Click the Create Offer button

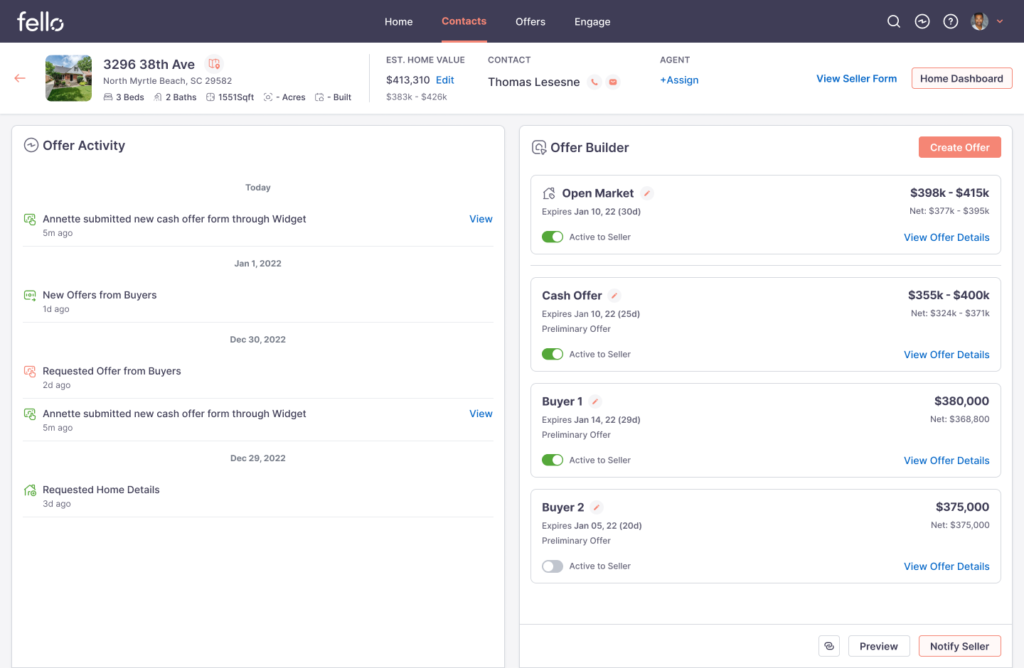[959, 147]
